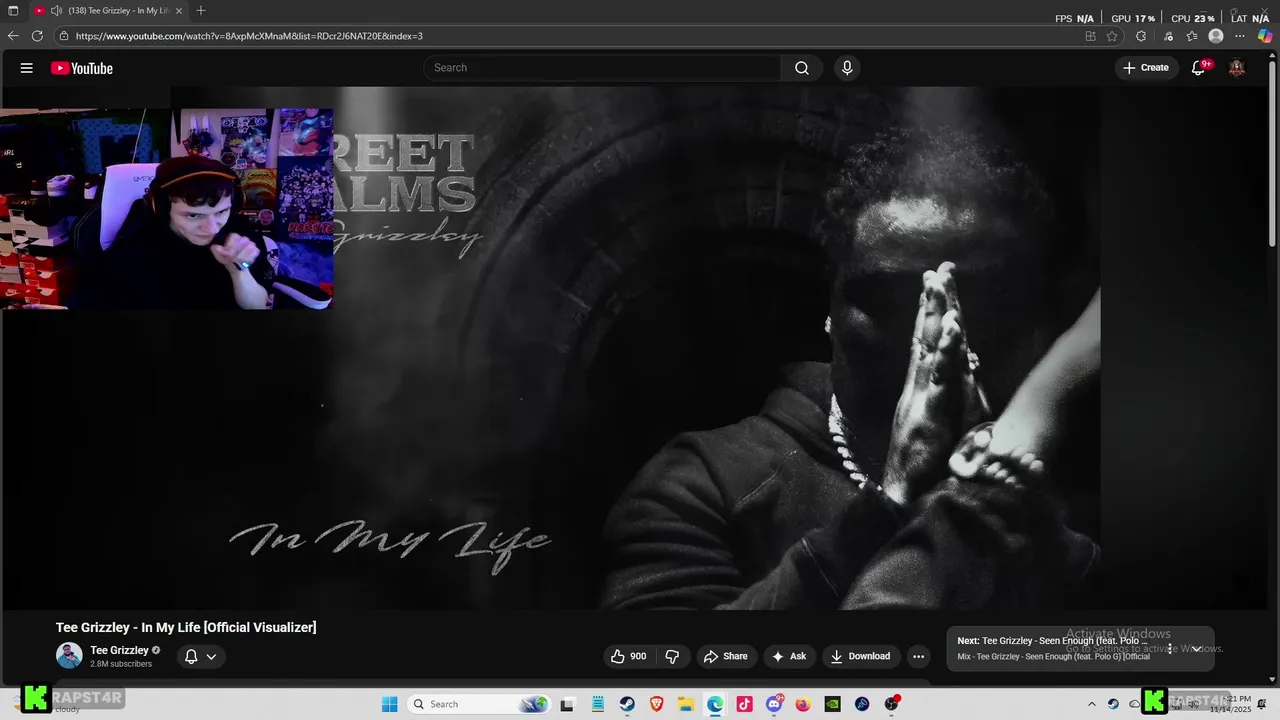This screenshot has height=720, width=1280.
Task: Open Edge settings and more menu
Action: coord(1240,36)
